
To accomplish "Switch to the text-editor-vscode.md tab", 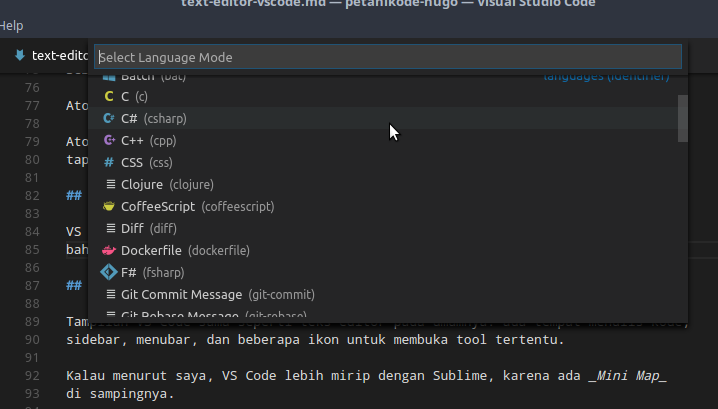I will (x=50, y=55).
